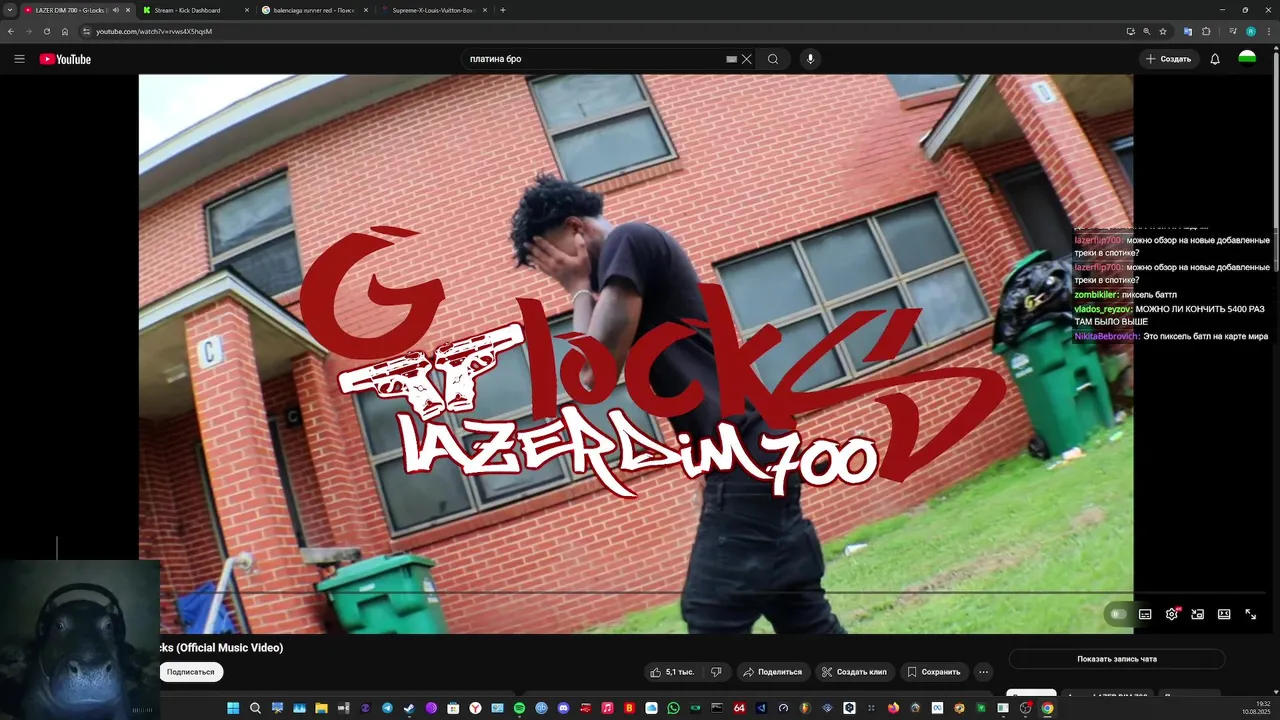Screen dimensions: 1280x720
Task: Clear the YouTube search query with X
Action: tap(746, 59)
